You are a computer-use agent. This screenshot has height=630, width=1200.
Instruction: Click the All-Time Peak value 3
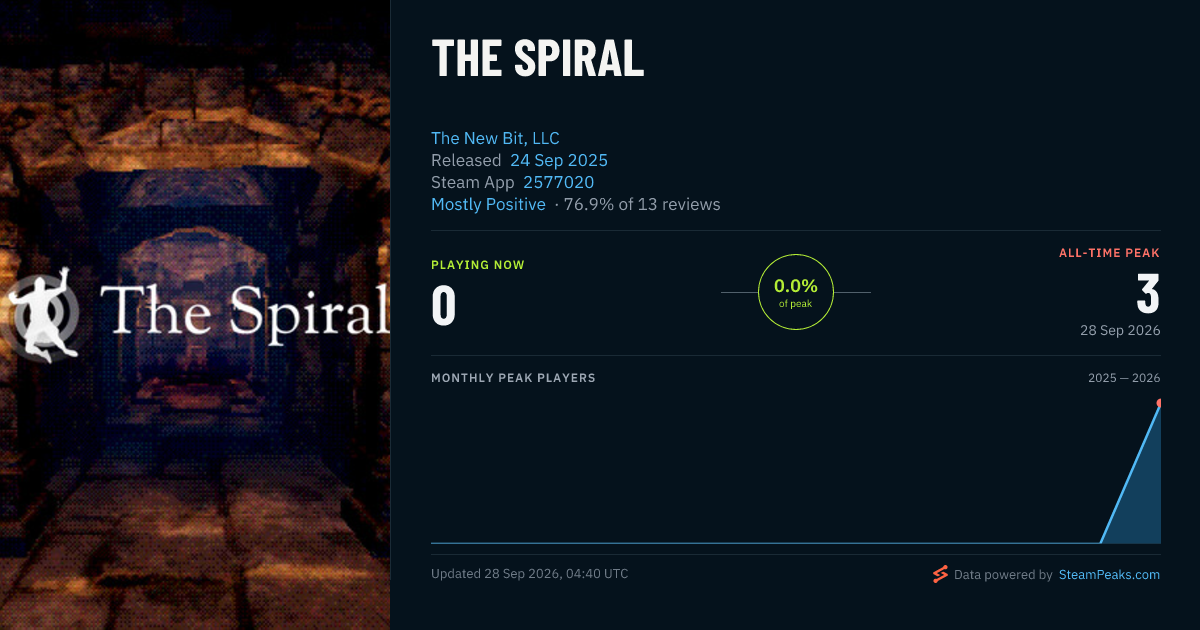(1148, 295)
